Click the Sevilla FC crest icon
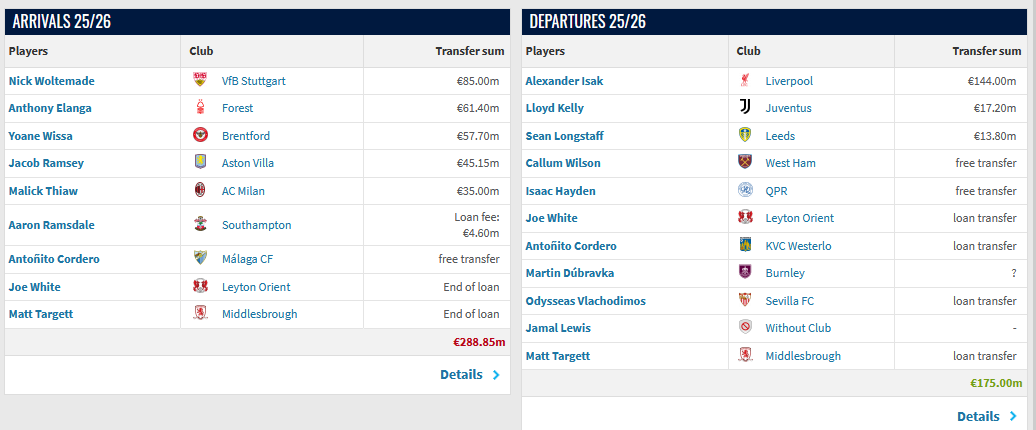 745,301
